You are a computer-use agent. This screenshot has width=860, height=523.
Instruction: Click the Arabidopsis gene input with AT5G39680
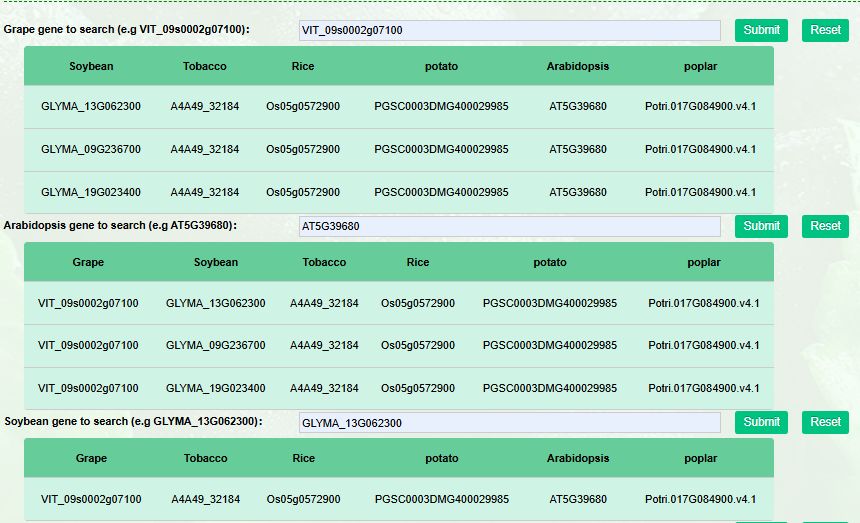[509, 226]
